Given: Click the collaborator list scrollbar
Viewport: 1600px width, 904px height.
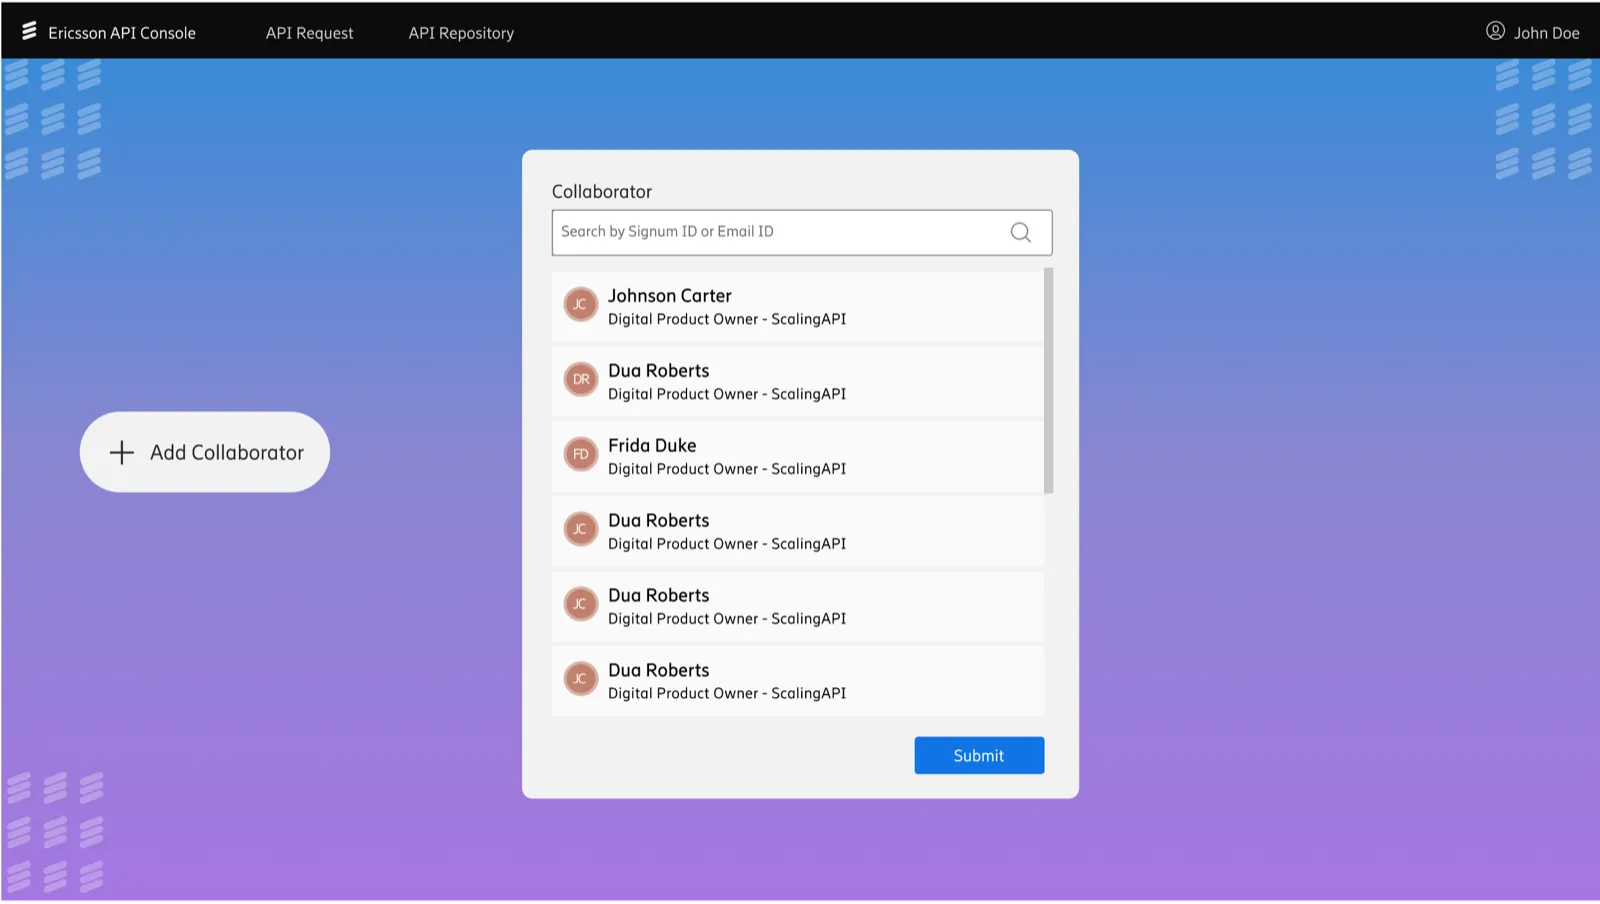Looking at the screenshot, I should tap(1048, 380).
